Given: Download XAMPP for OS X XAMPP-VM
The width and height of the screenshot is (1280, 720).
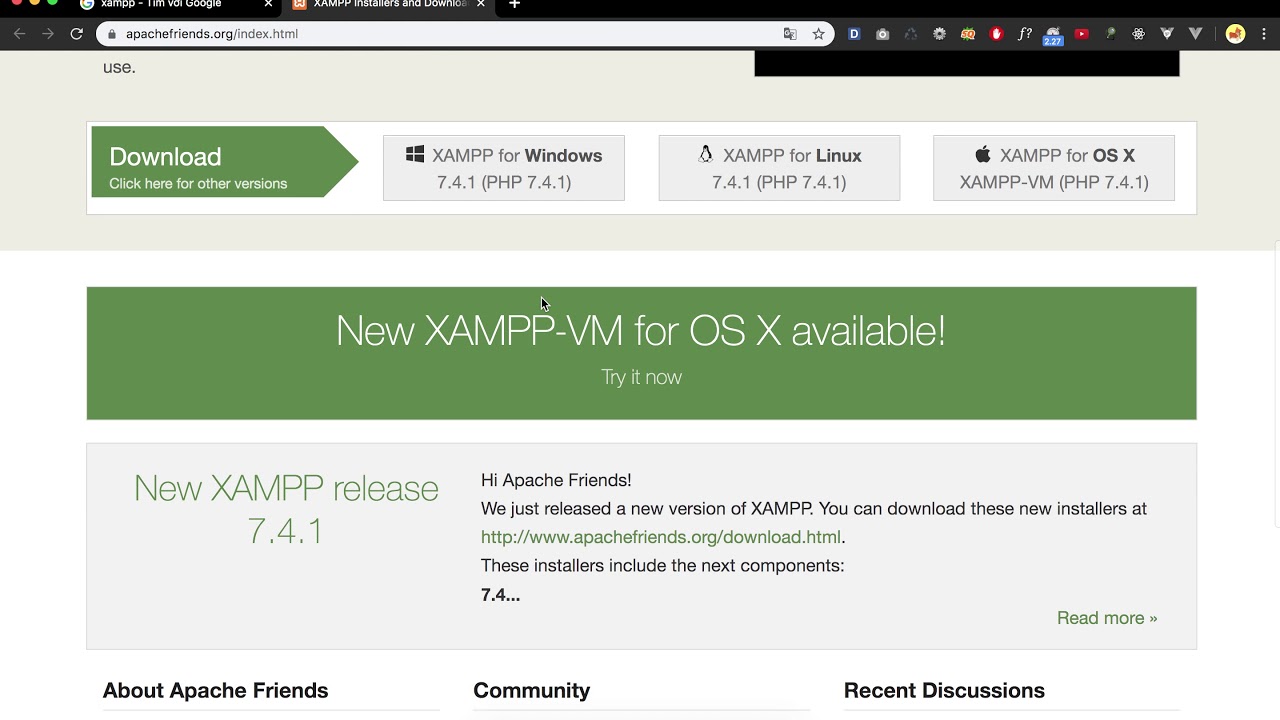Looking at the screenshot, I should [x=1054, y=168].
